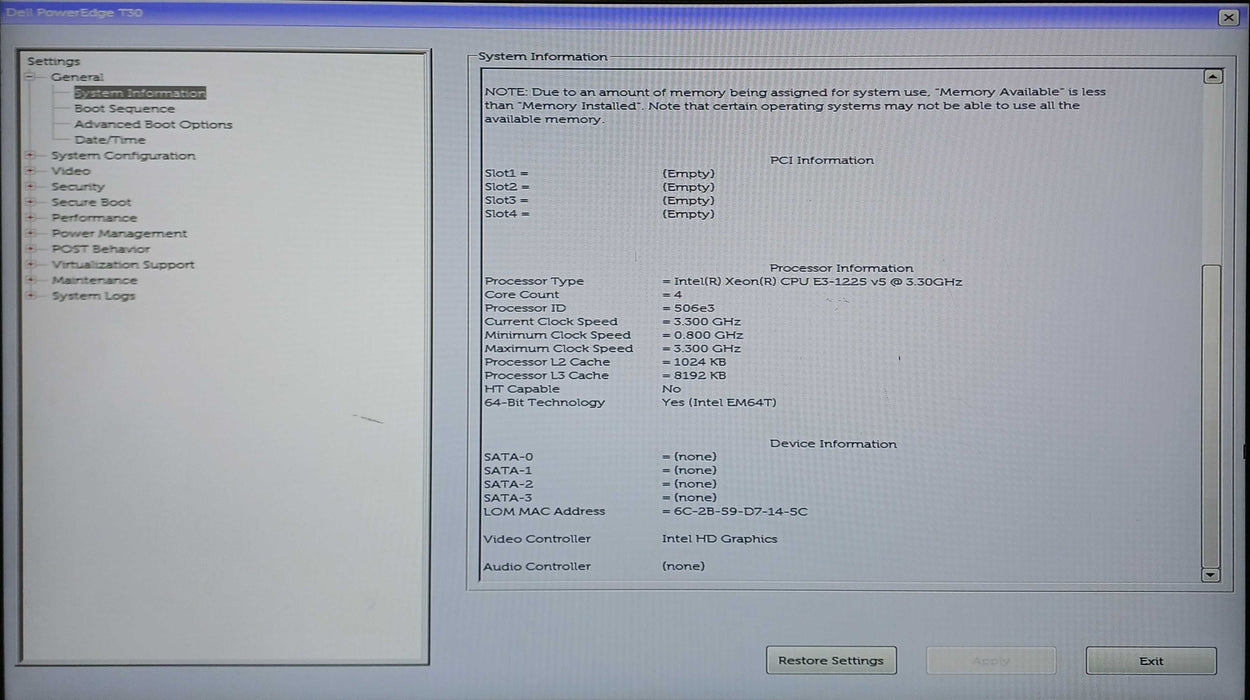Expand the Performance section
The width and height of the screenshot is (1250, 700).
pyautogui.click(x=33, y=217)
